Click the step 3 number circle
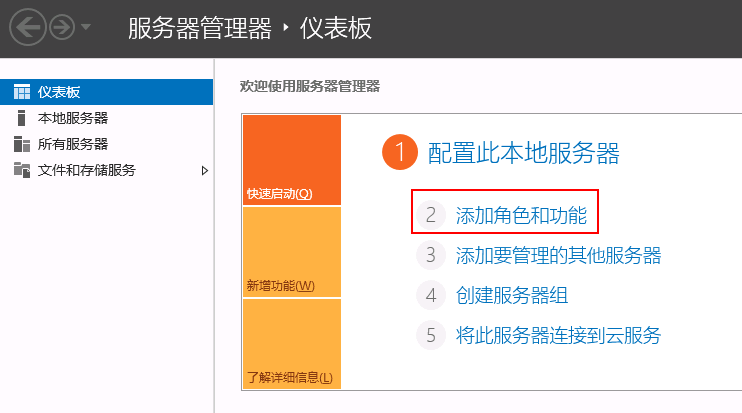This screenshot has width=742, height=413. point(431,255)
